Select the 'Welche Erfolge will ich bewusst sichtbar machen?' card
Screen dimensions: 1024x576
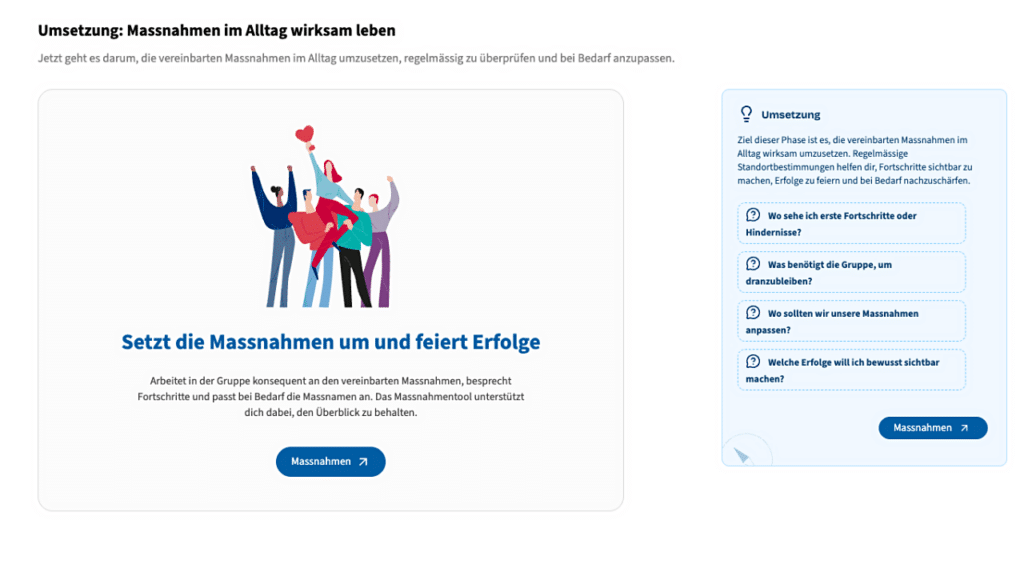point(851,370)
